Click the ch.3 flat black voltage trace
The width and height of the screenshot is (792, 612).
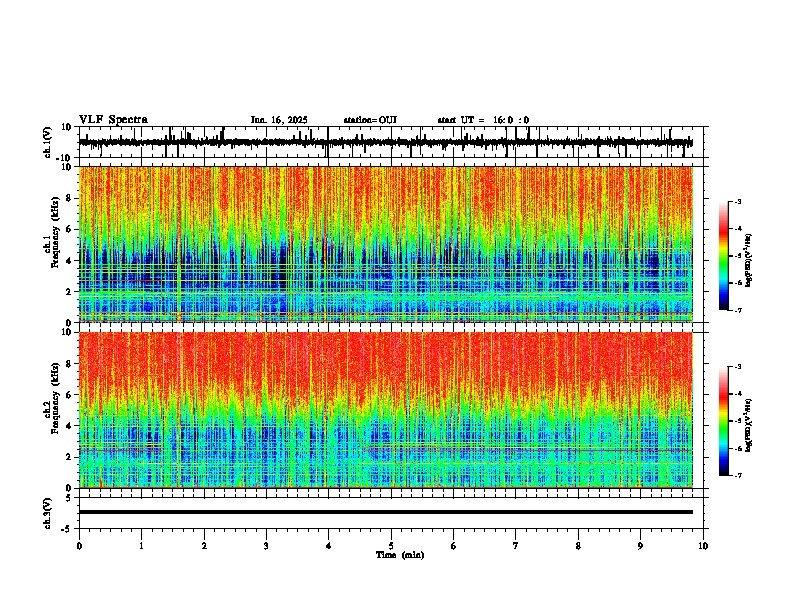[x=386, y=512]
